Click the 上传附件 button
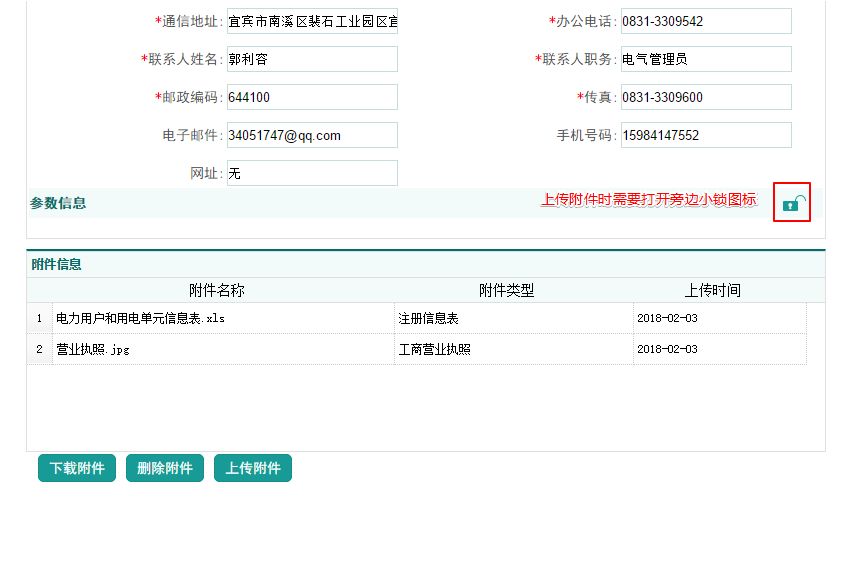 coord(253,468)
